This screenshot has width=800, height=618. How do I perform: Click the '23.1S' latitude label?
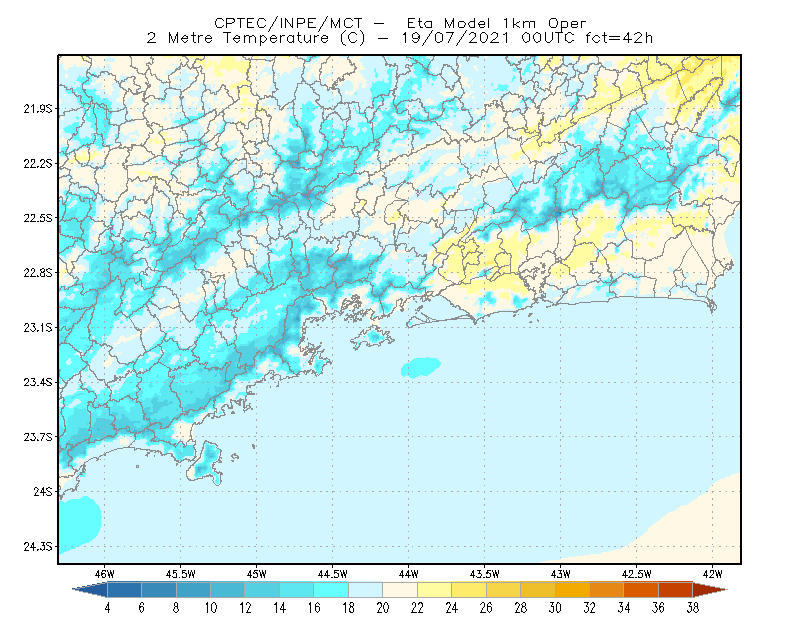(x=38, y=327)
